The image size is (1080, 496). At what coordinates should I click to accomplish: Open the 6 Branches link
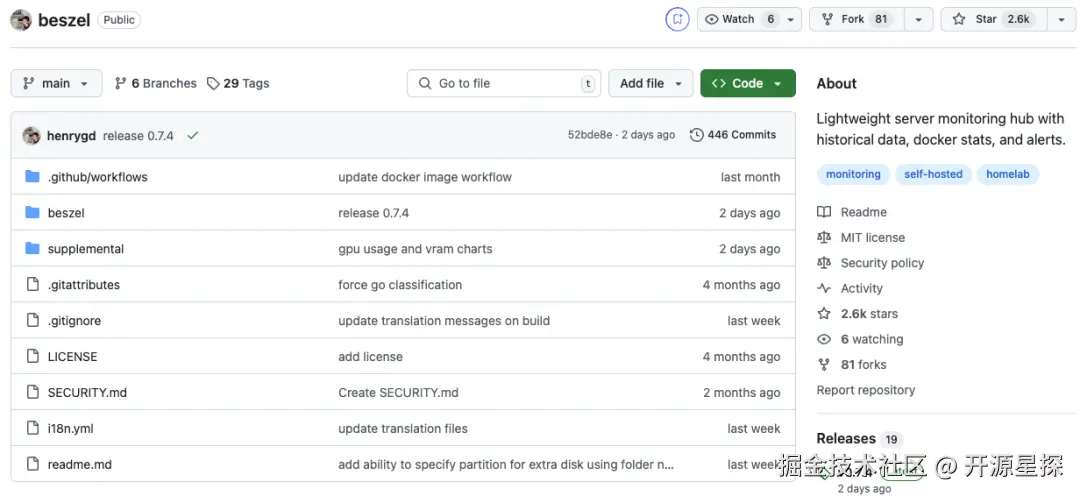pos(156,83)
